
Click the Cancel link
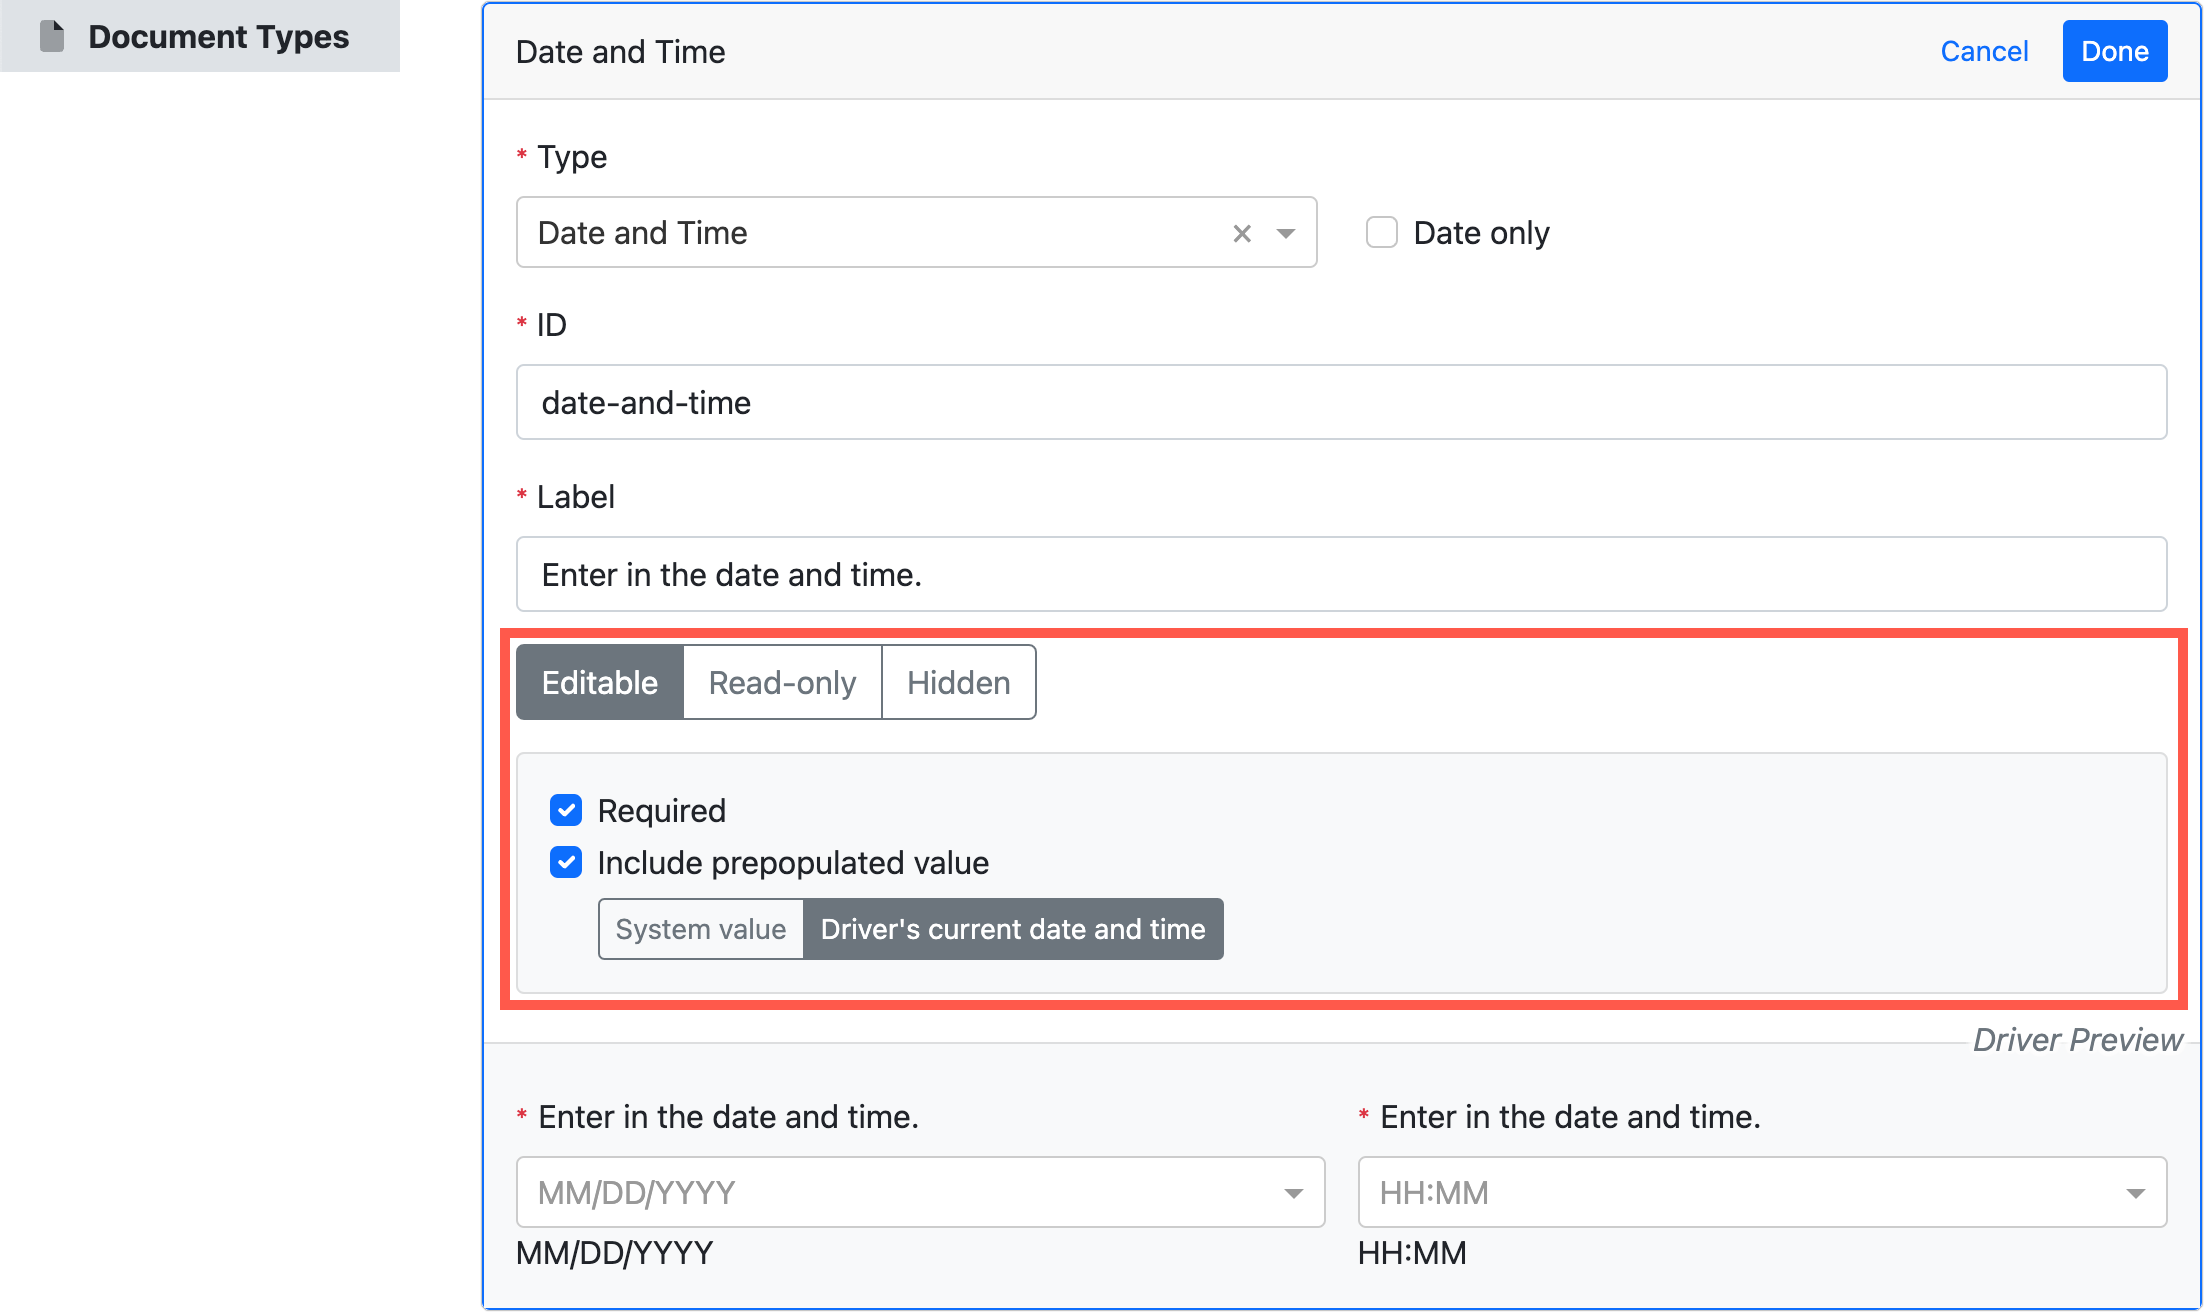[1984, 51]
